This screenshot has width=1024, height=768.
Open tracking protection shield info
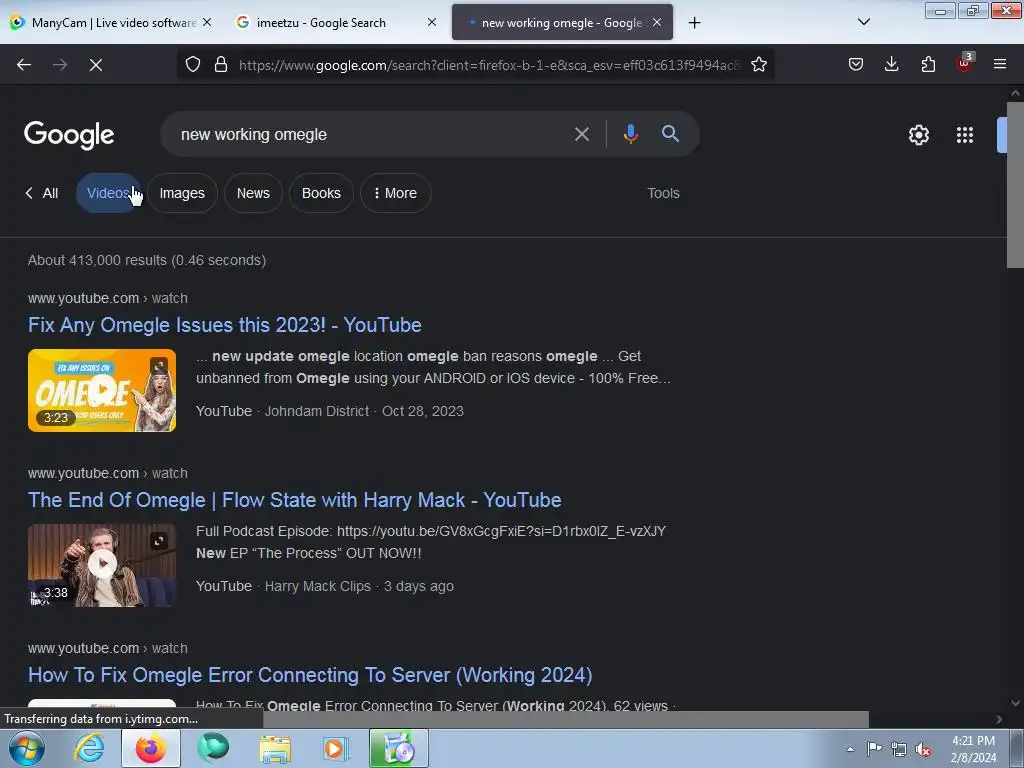193,65
